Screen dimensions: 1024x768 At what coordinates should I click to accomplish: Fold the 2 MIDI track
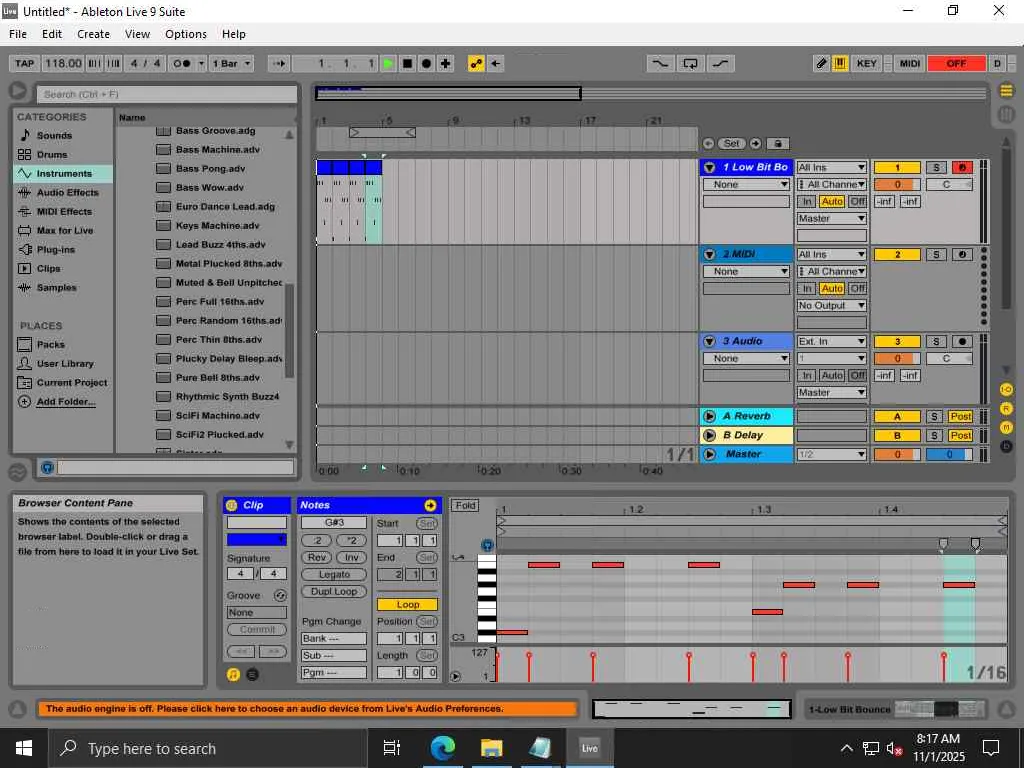pos(709,254)
